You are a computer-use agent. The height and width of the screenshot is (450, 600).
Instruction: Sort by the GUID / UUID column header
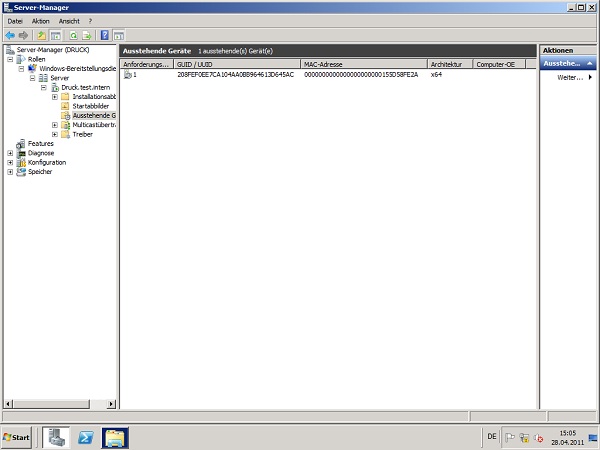coord(237,64)
